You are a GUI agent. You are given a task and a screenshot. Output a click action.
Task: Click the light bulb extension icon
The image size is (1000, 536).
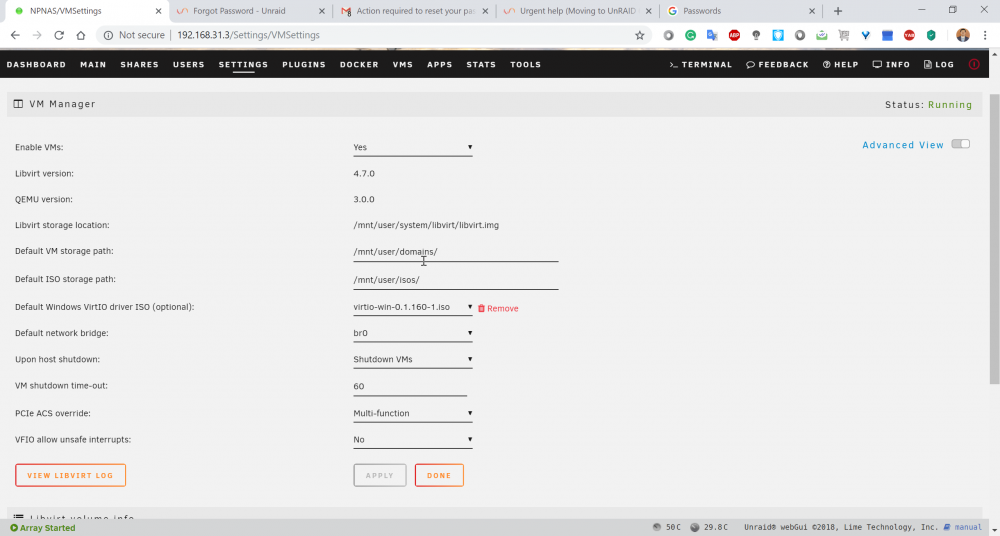coord(756,36)
